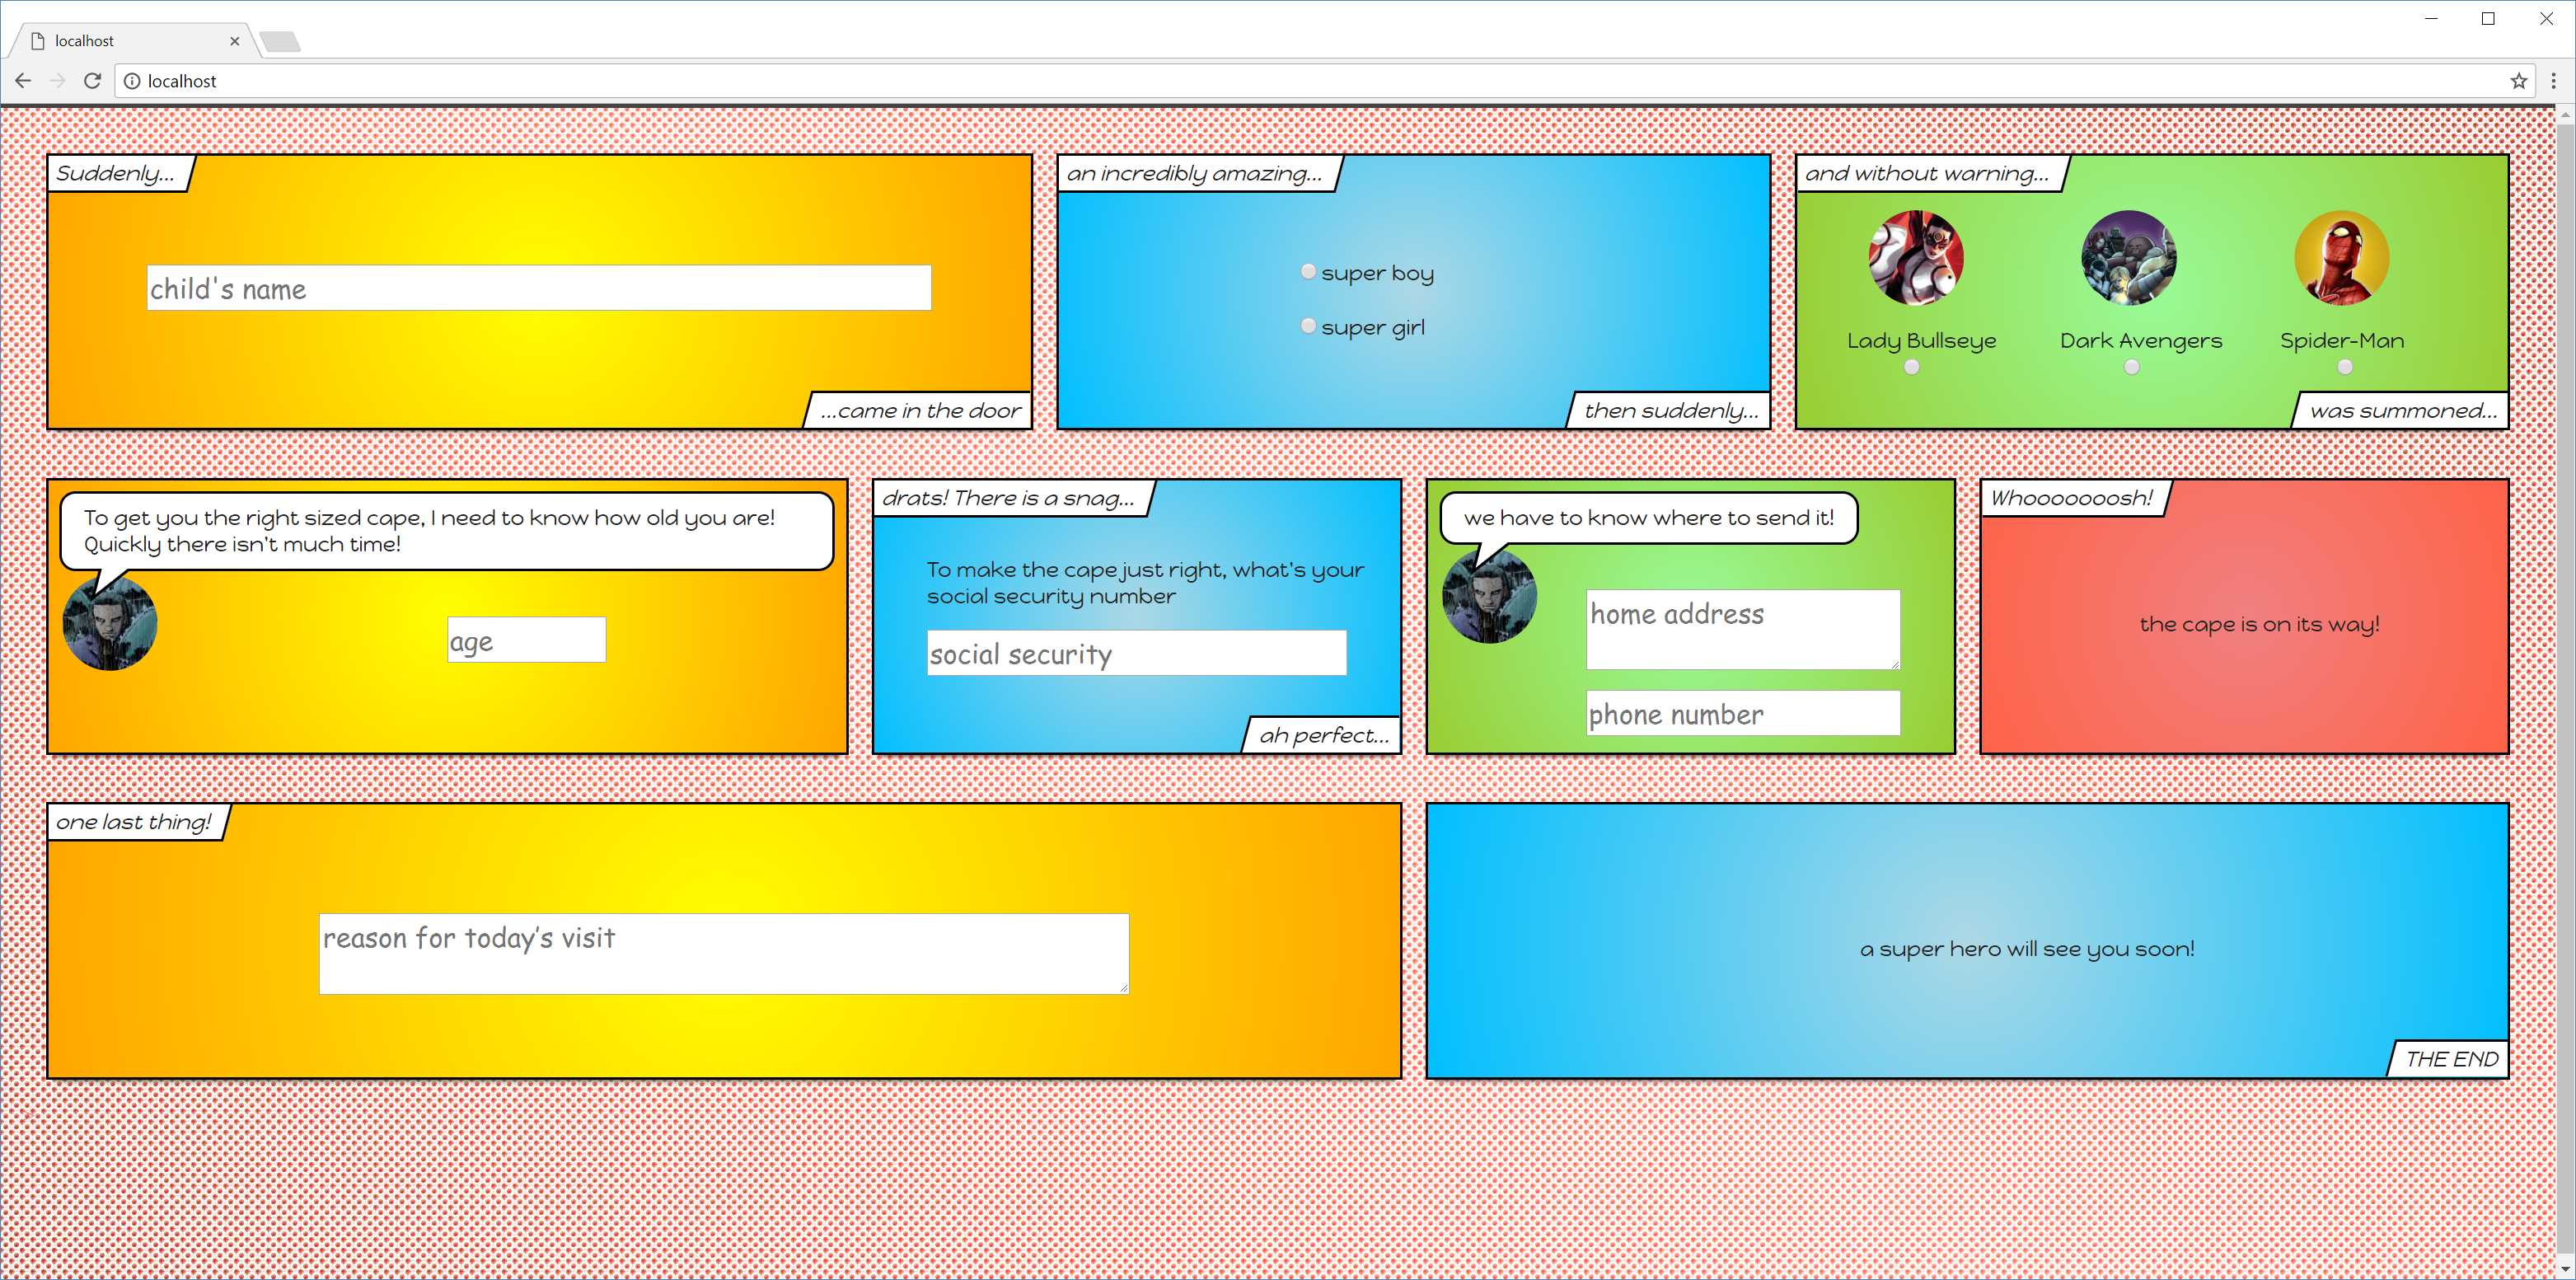
Task: Choose the Spider-Man radio button
Action: click(2344, 367)
